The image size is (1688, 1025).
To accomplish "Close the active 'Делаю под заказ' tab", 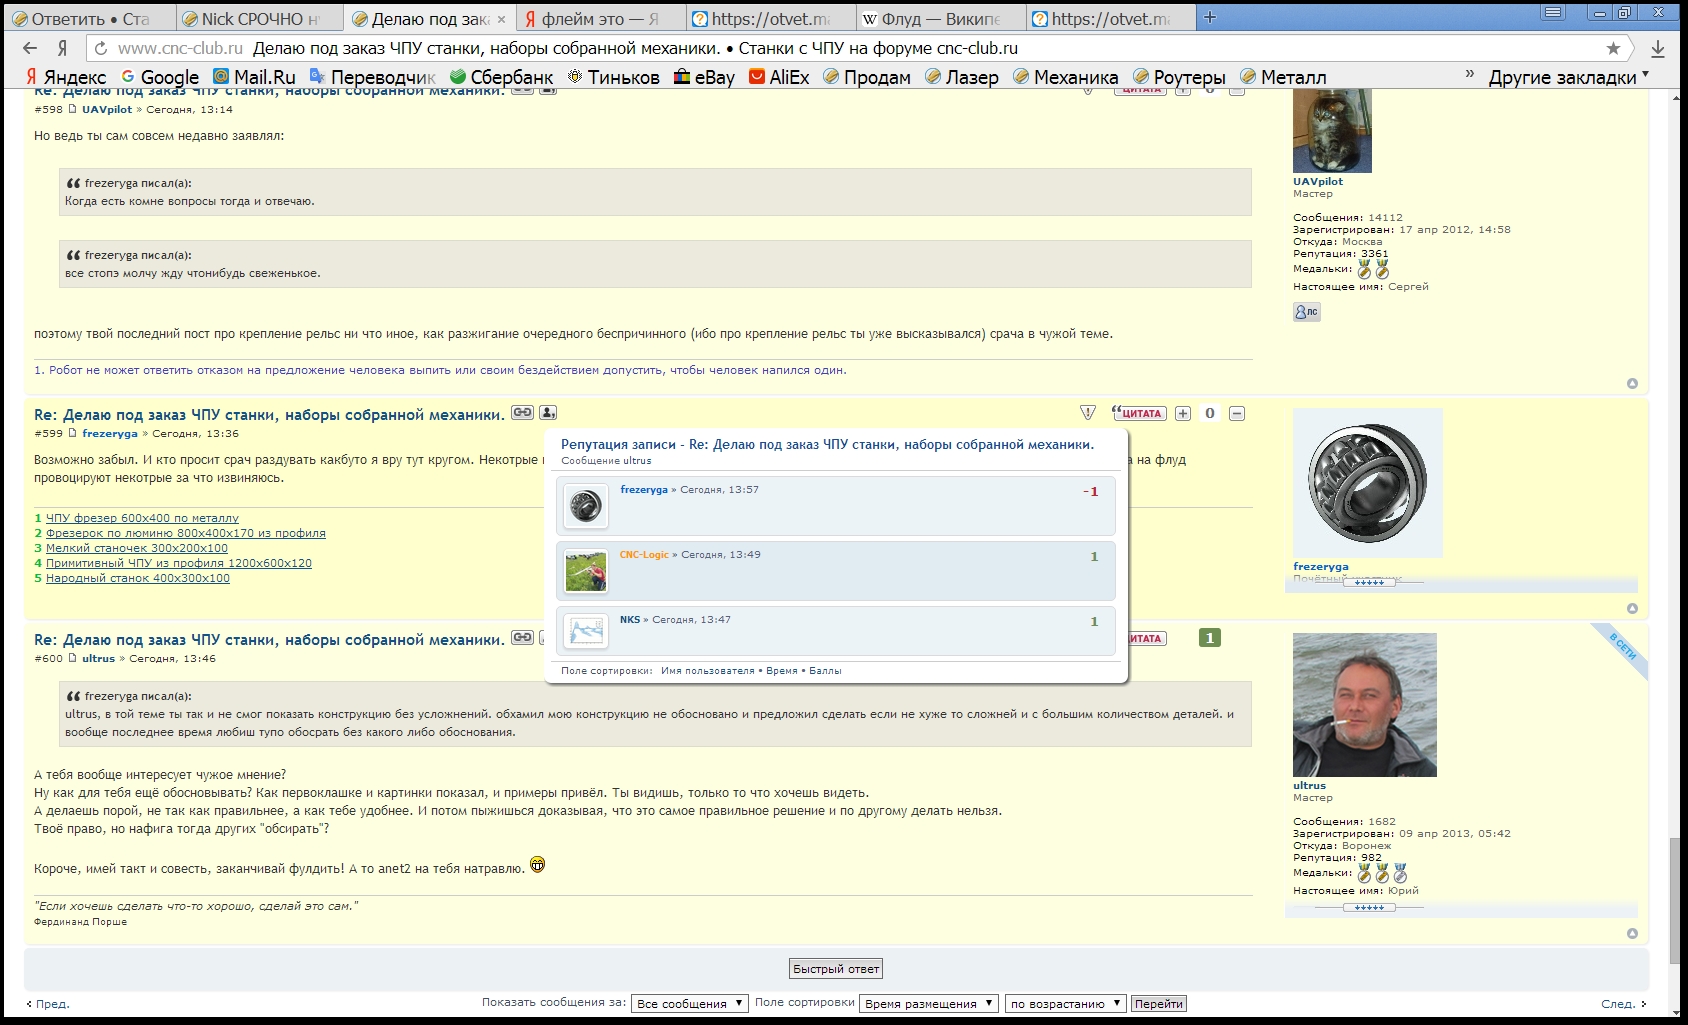I will point(502,19).
